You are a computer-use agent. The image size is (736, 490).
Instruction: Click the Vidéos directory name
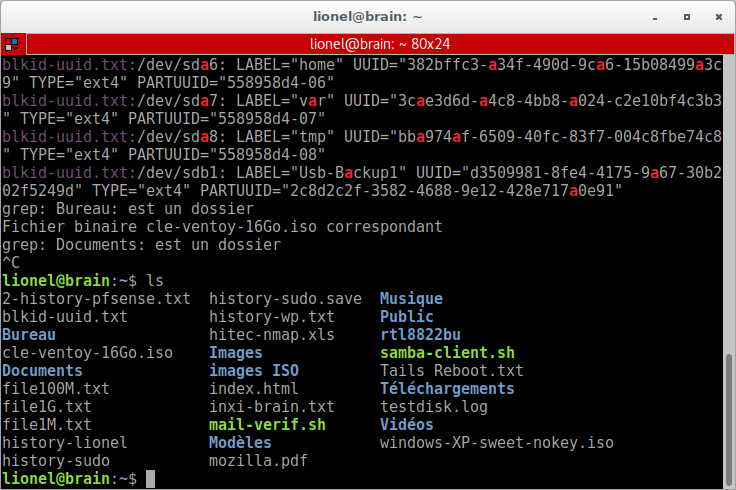[407, 425]
